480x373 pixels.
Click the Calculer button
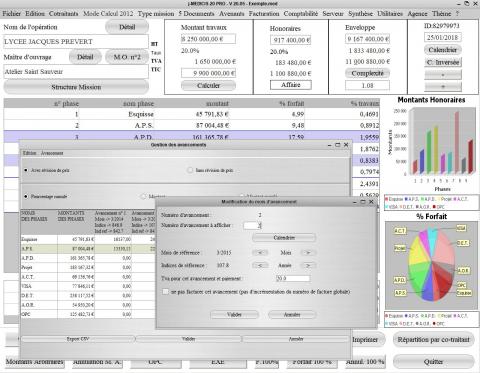[x=208, y=85]
